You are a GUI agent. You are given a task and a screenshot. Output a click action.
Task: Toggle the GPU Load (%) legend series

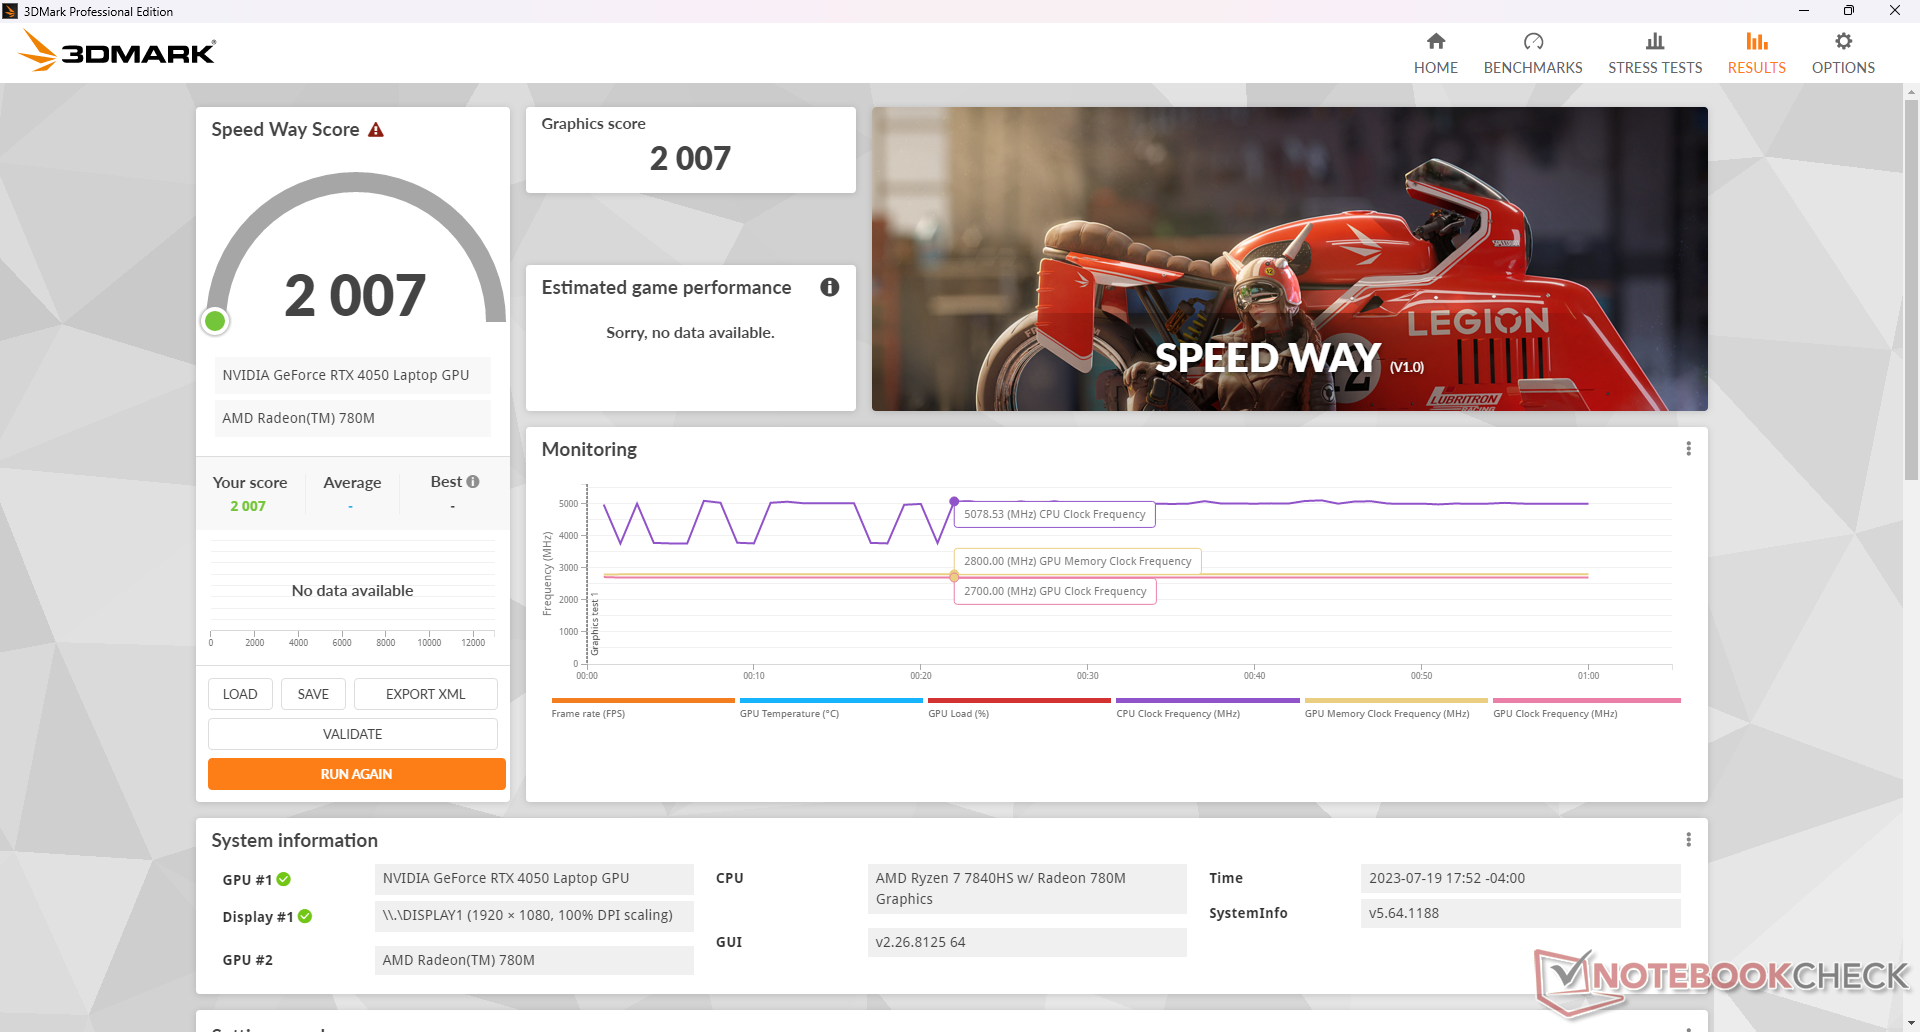click(x=958, y=713)
